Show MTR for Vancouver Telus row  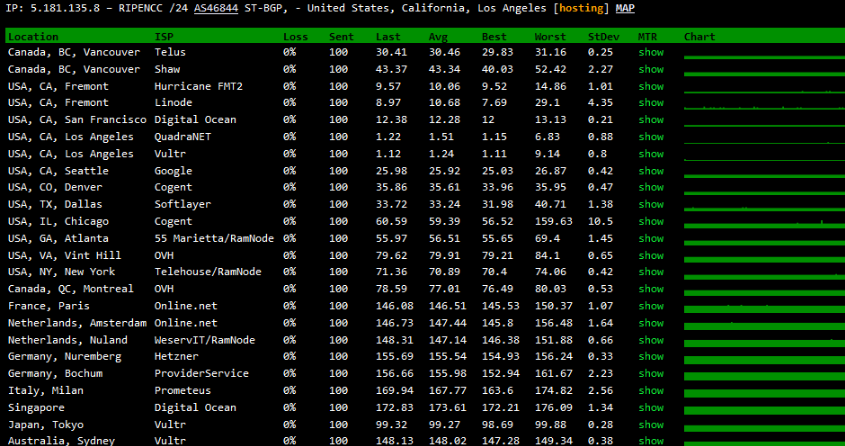[x=651, y=52]
